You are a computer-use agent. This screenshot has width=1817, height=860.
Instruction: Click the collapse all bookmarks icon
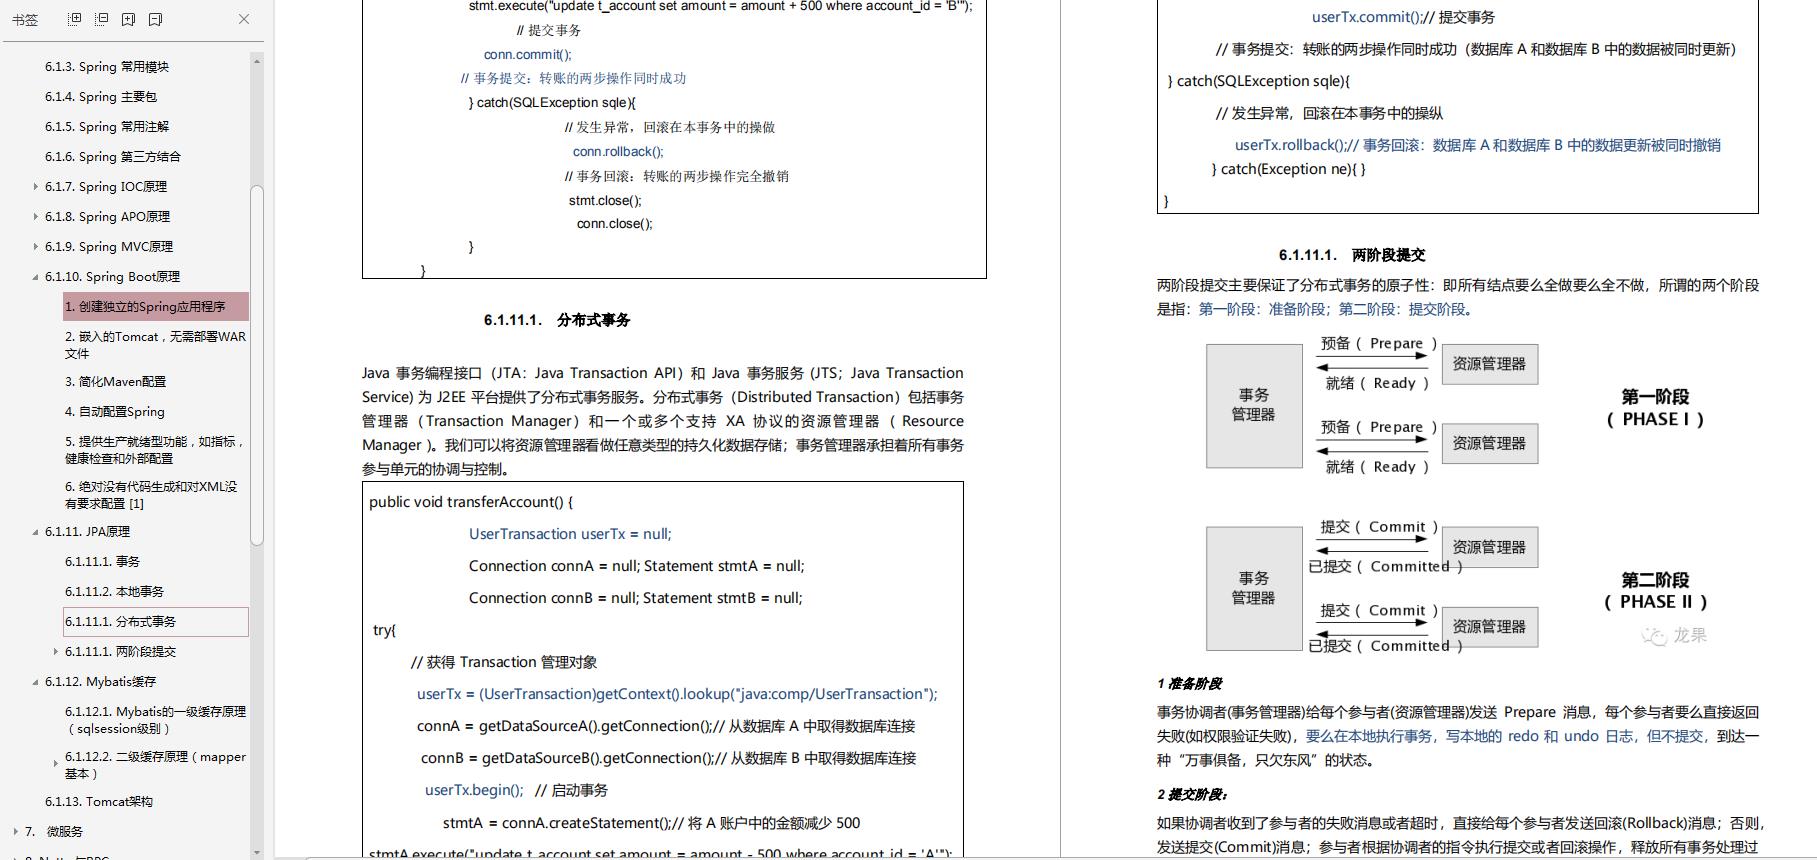tap(101, 19)
